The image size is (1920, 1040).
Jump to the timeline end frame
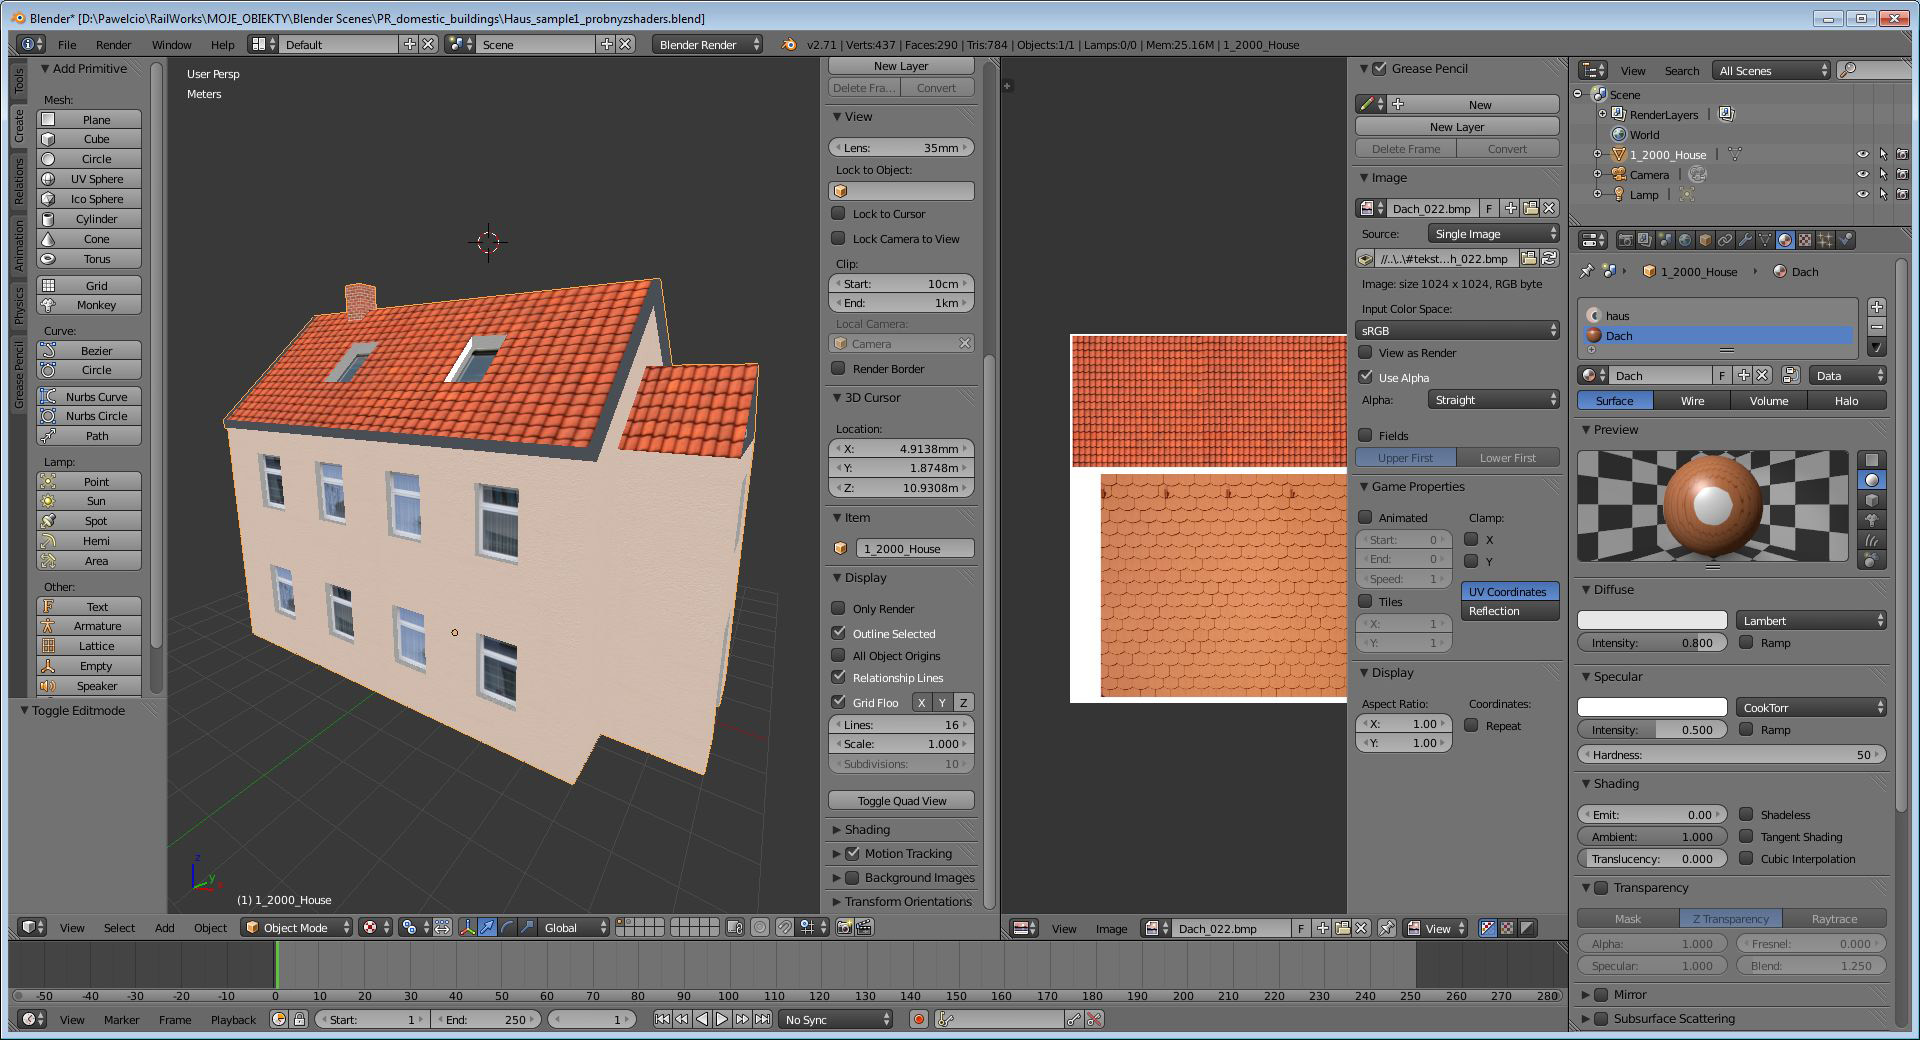click(762, 1019)
